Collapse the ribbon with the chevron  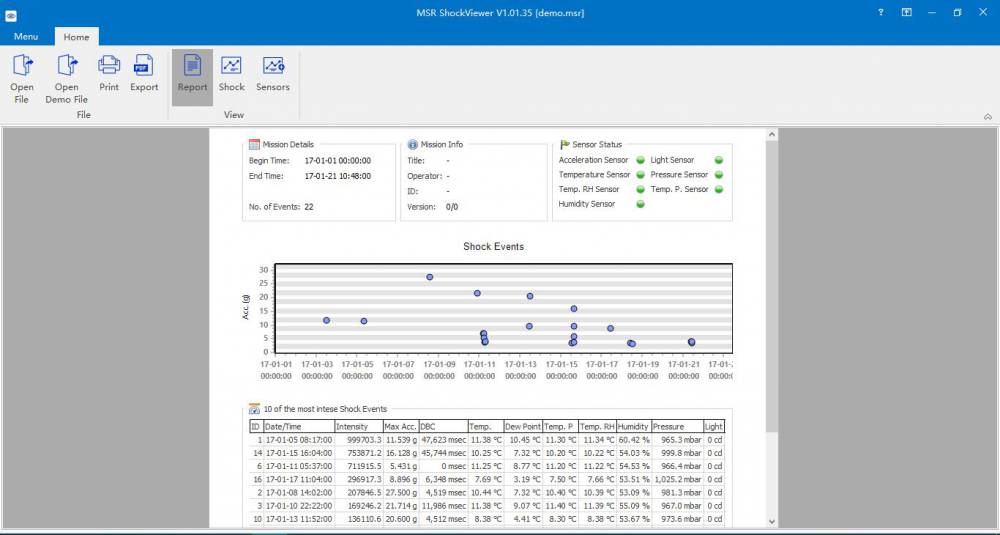[x=988, y=117]
